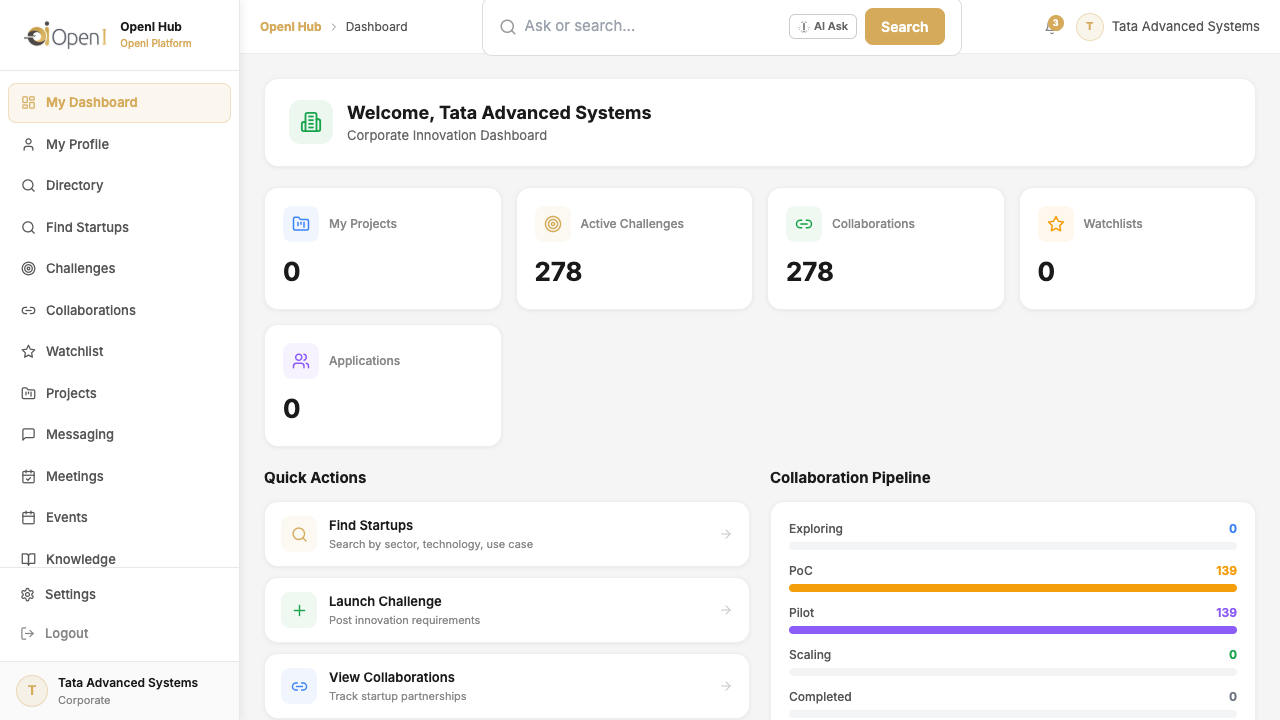Click Logout in the sidebar
Viewport: 1280px width, 720px height.
120,633
